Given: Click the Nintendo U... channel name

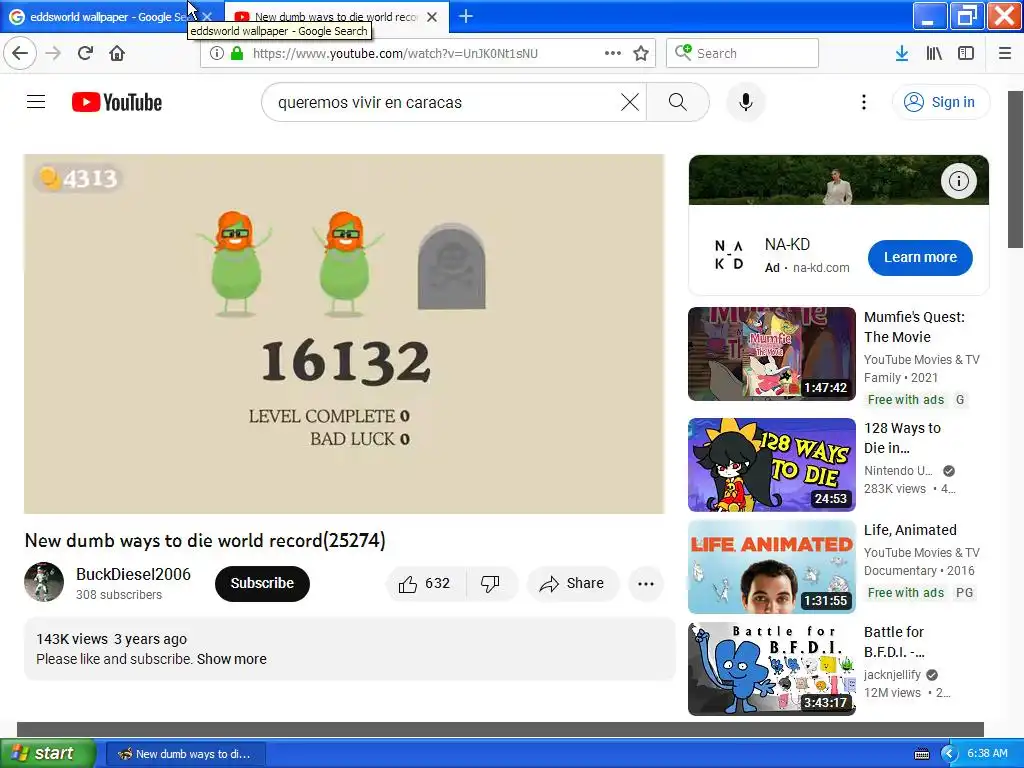Looking at the screenshot, I should coord(898,470).
